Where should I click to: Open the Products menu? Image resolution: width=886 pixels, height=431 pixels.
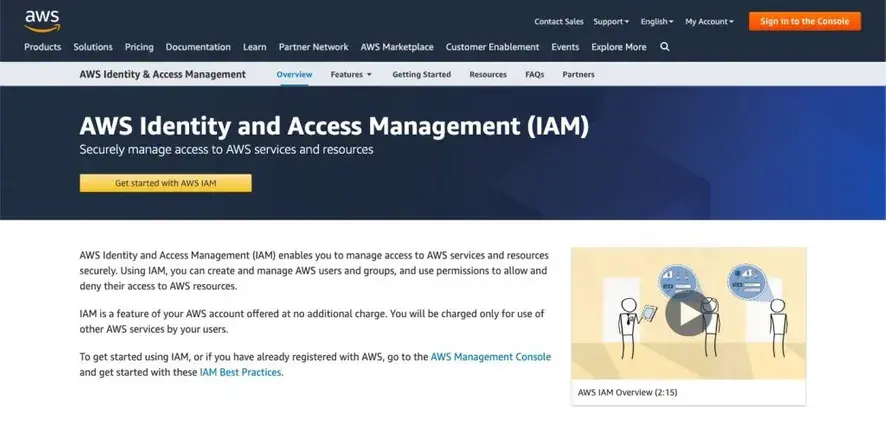42,47
